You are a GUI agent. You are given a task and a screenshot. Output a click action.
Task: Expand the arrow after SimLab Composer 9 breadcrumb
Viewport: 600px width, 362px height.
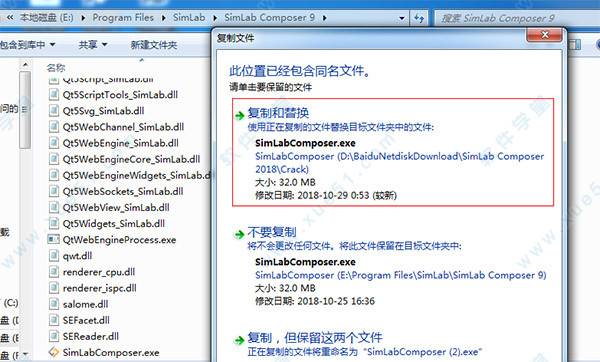click(325, 18)
